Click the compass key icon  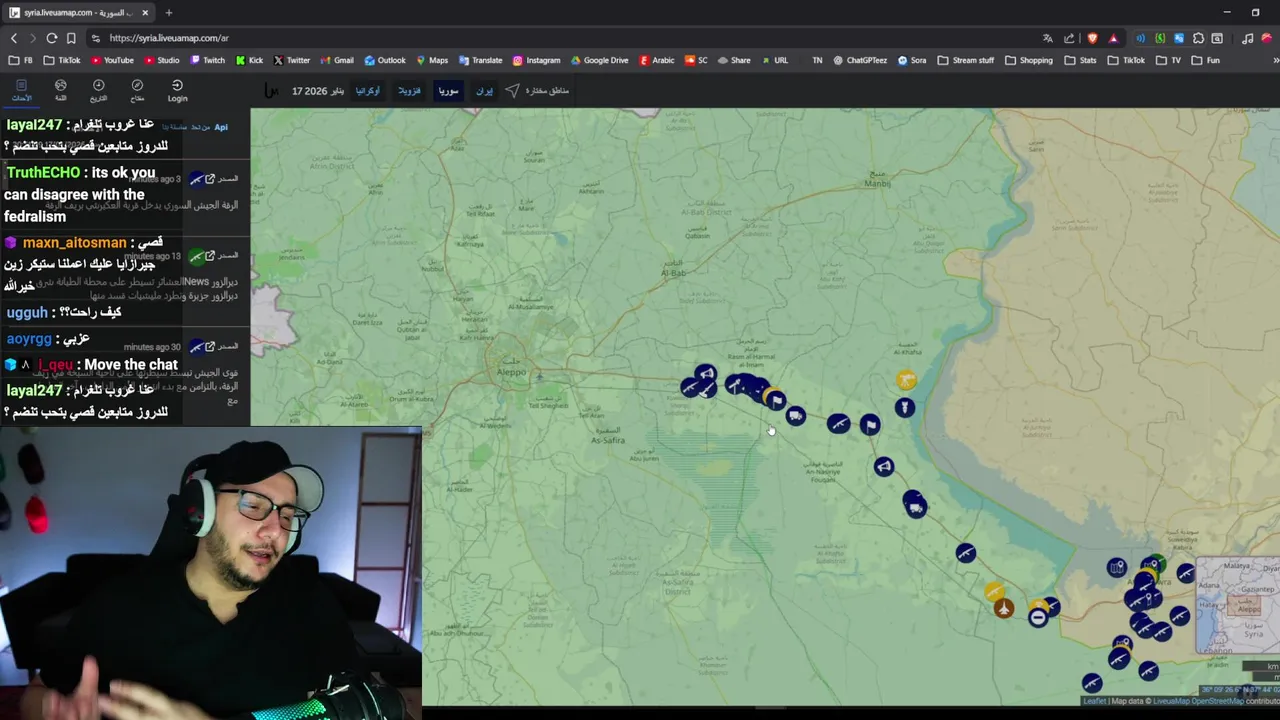point(137,90)
